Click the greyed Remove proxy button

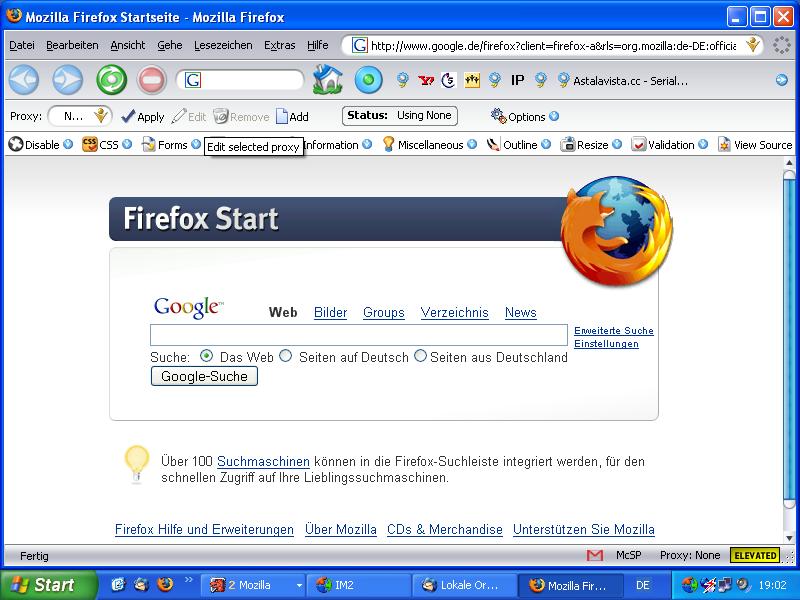click(241, 117)
